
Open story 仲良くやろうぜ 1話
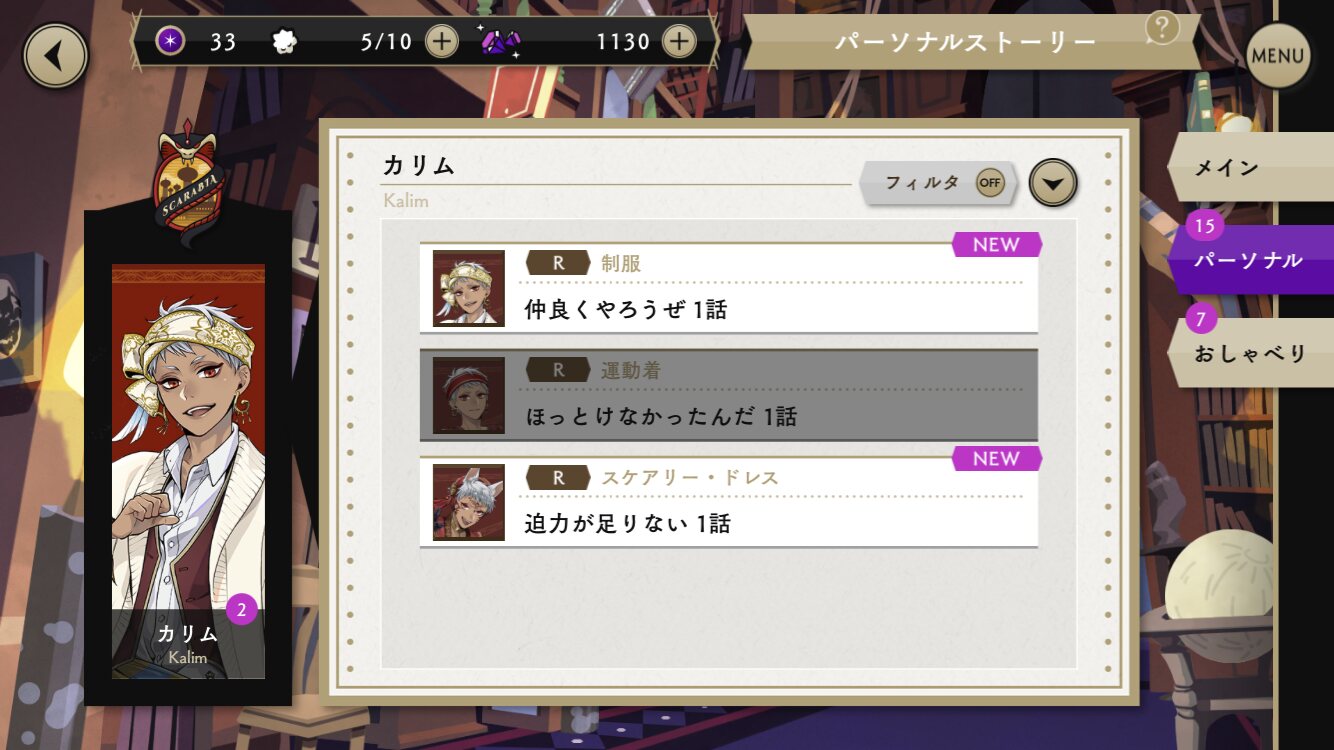click(x=729, y=288)
